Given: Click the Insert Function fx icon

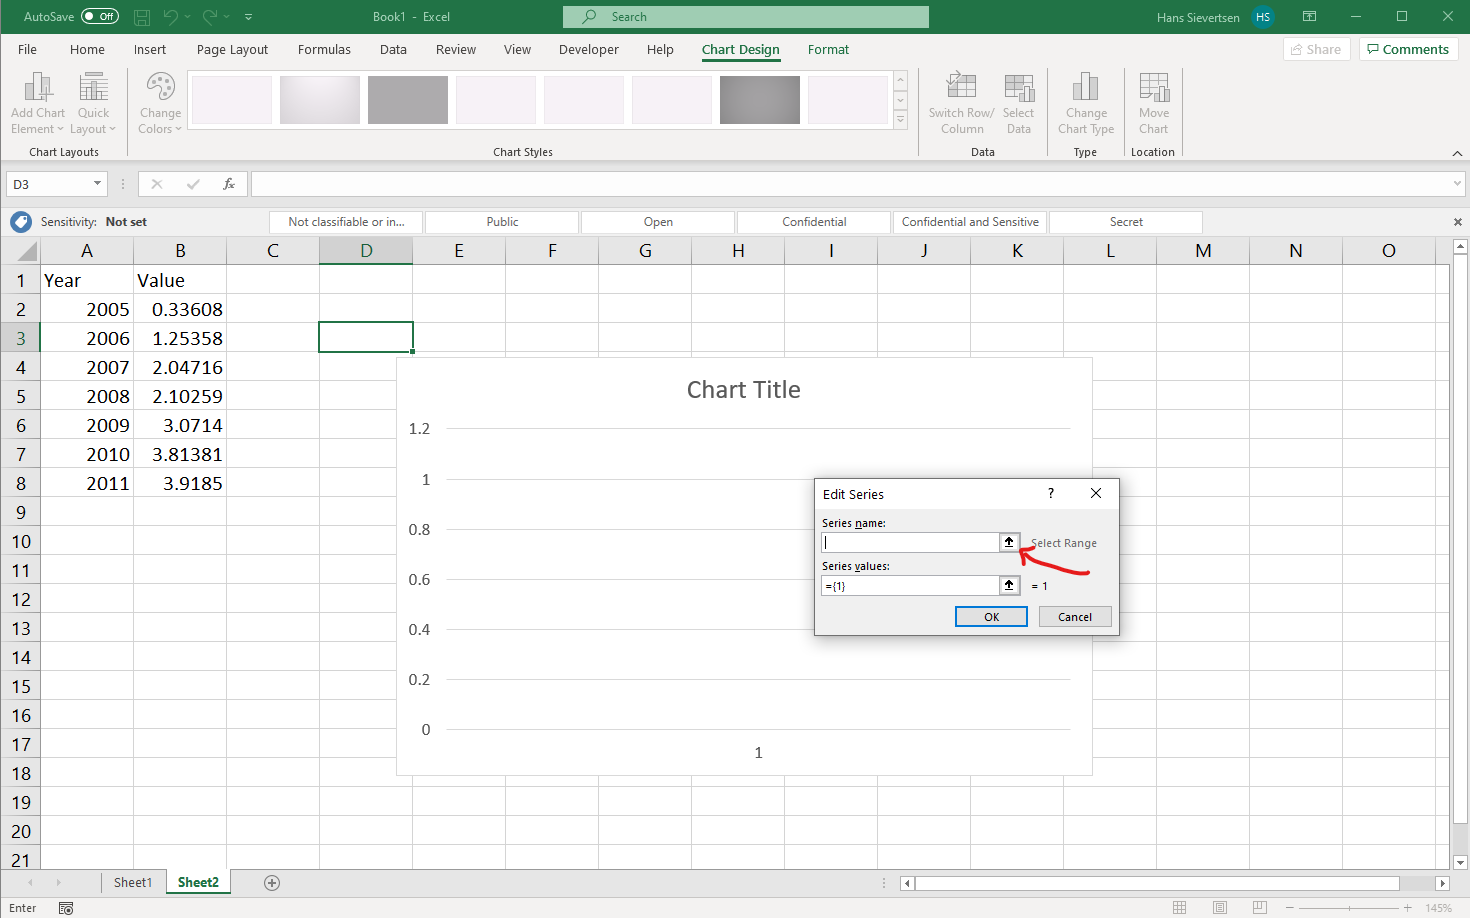Looking at the screenshot, I should (229, 184).
